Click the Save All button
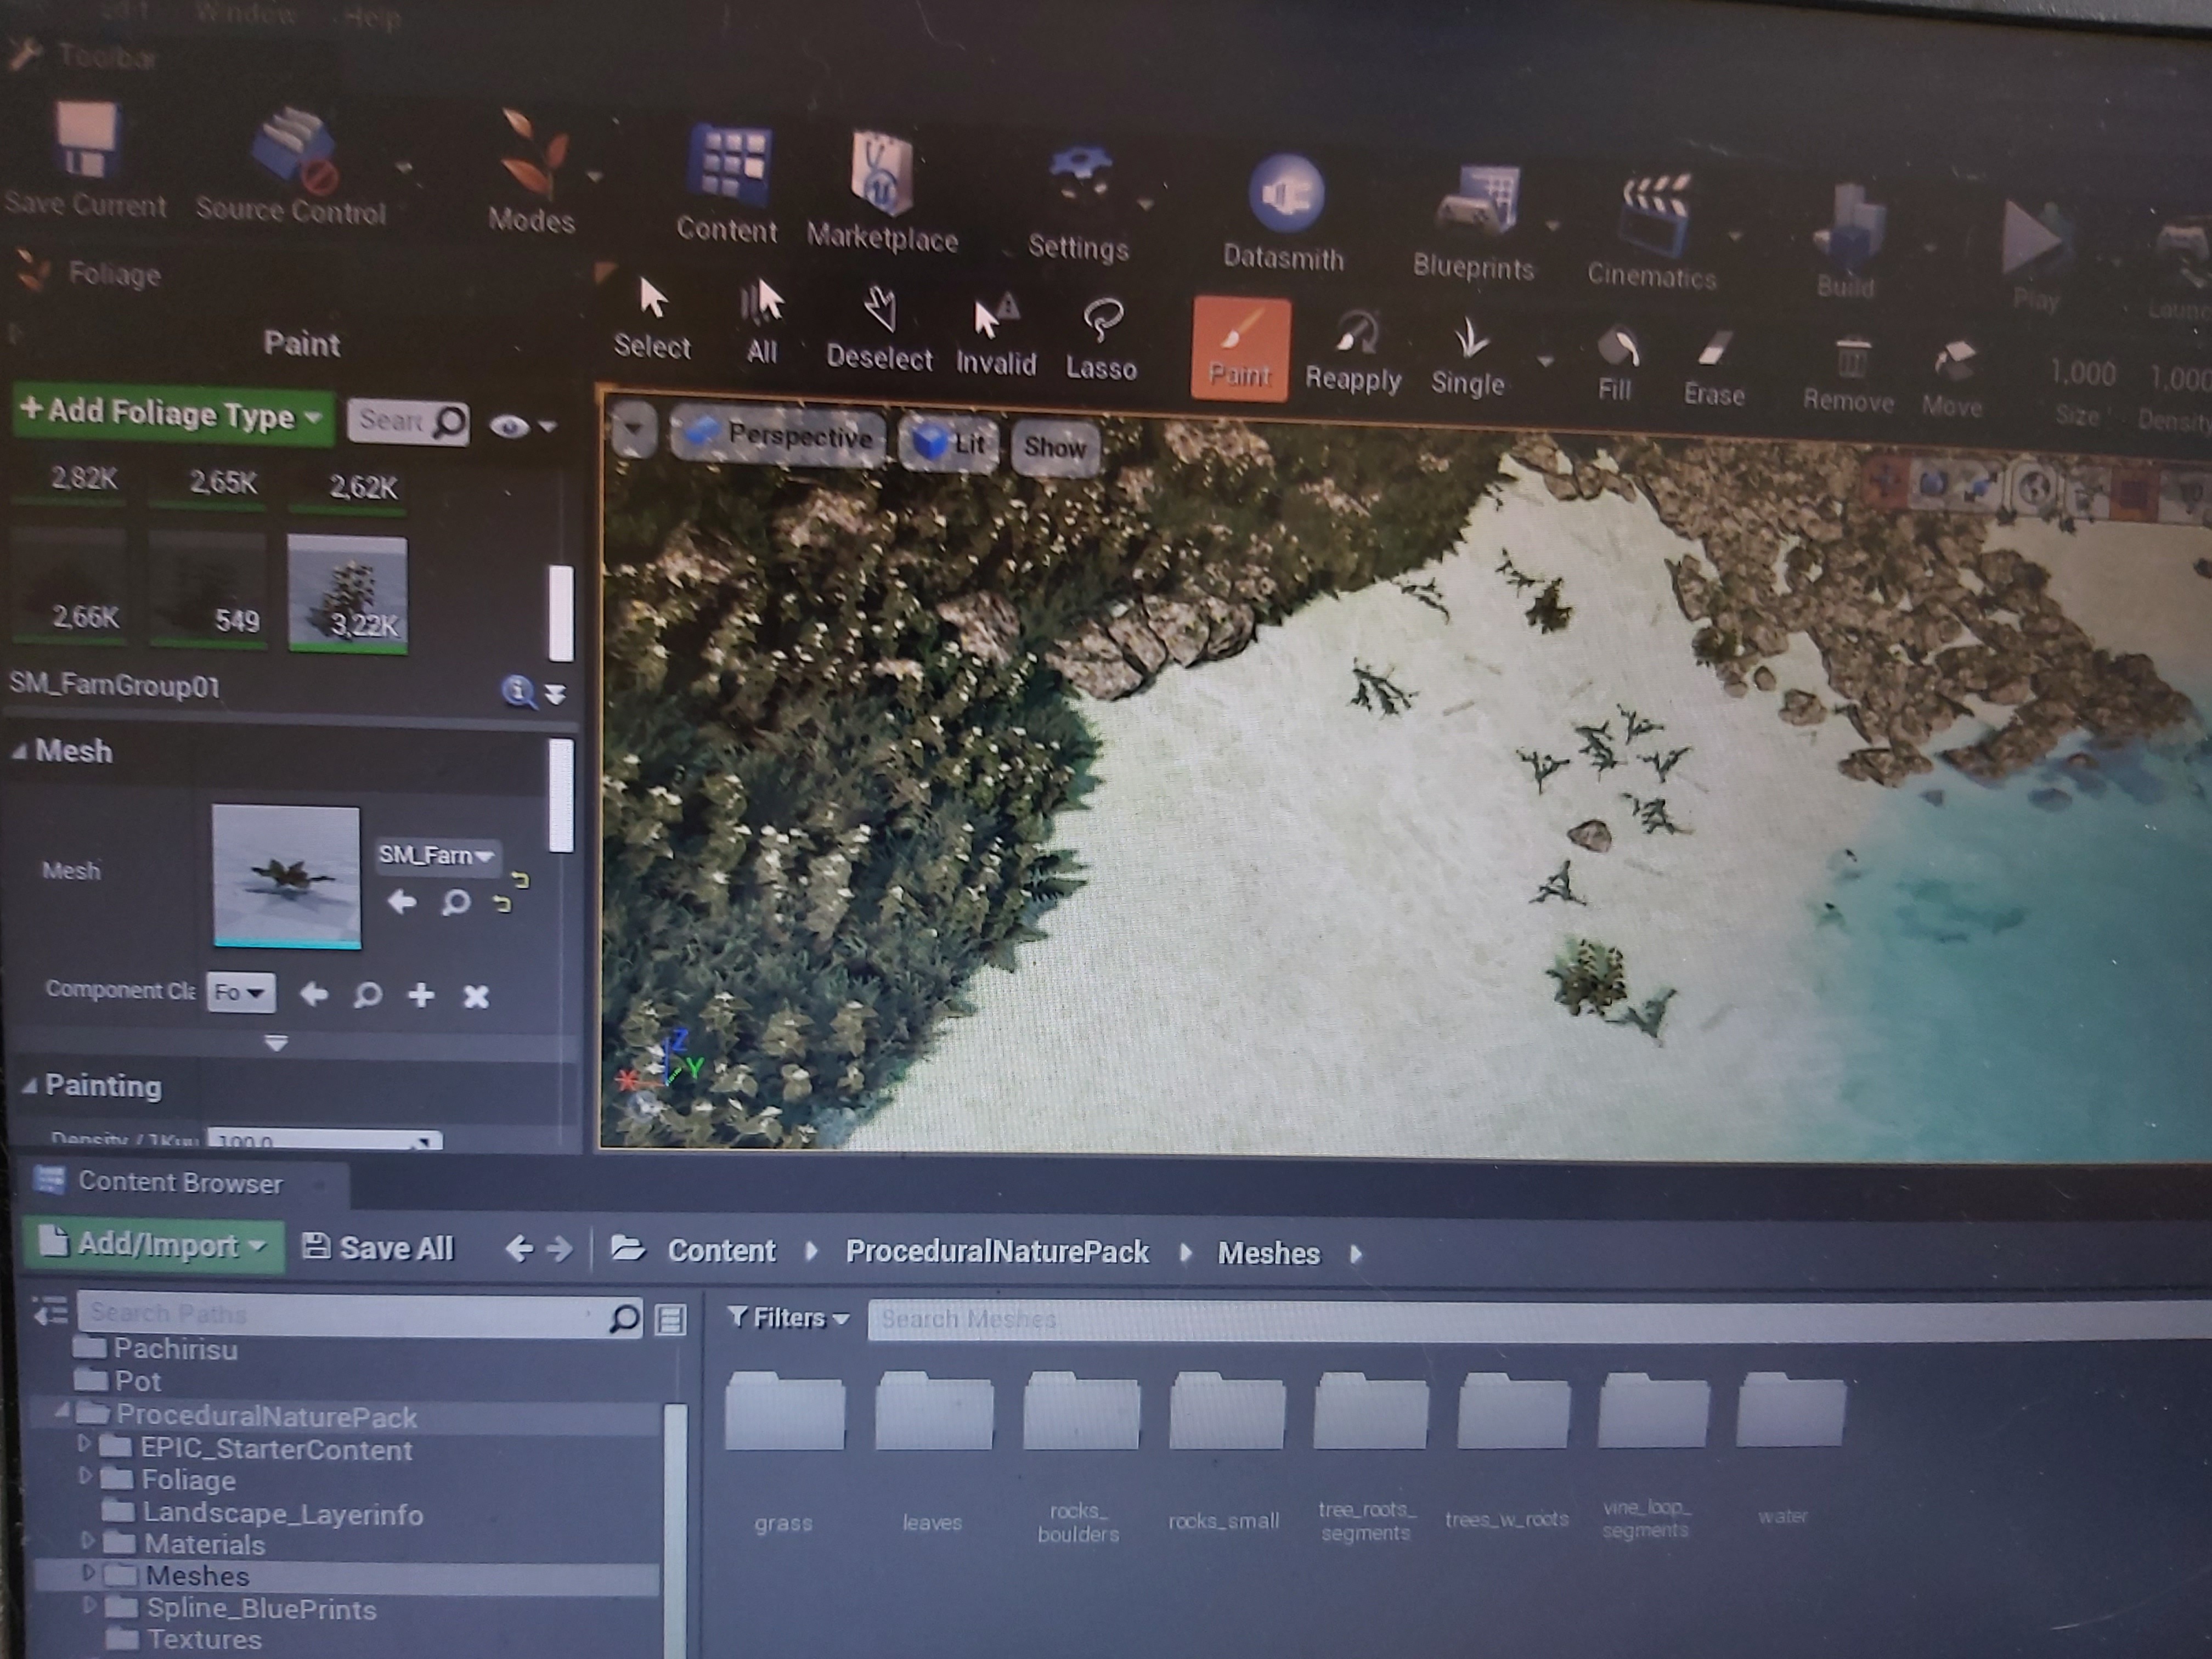 378,1248
